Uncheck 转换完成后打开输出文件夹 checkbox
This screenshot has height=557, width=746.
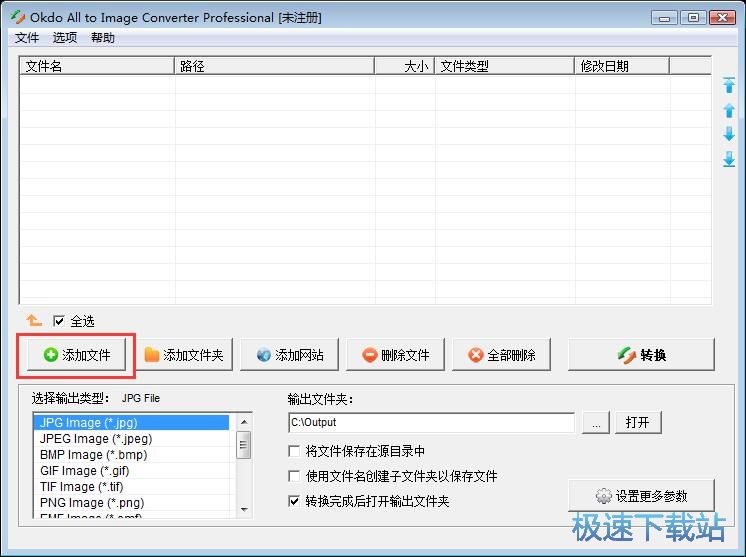294,501
